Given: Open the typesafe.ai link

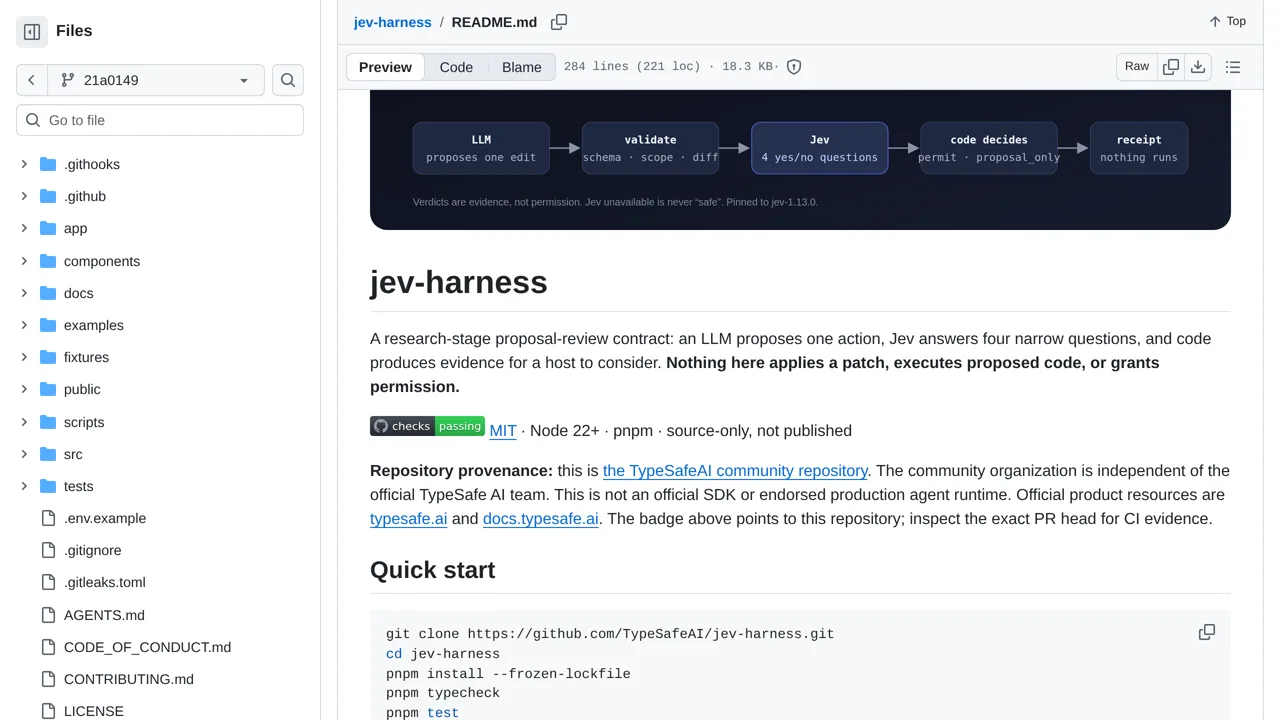Looking at the screenshot, I should click(x=408, y=519).
